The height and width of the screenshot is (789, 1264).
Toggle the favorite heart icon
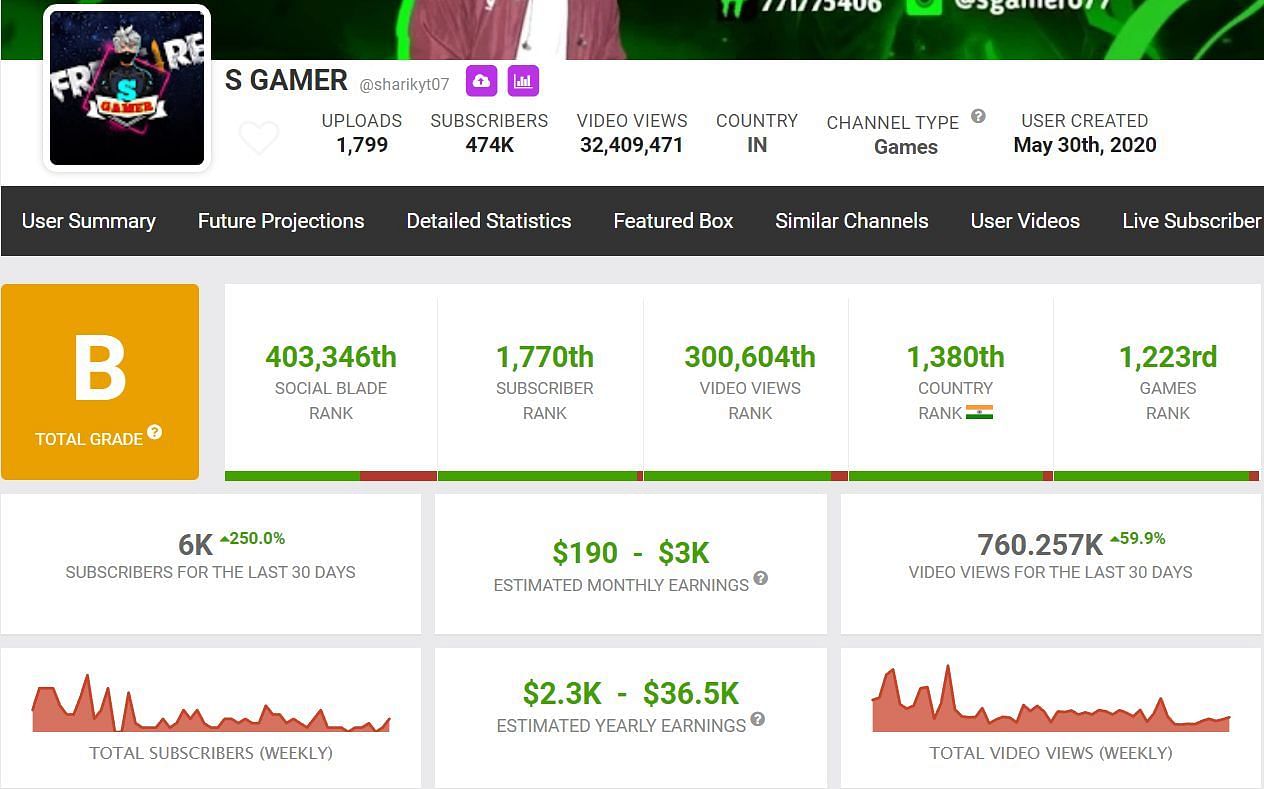point(259,138)
